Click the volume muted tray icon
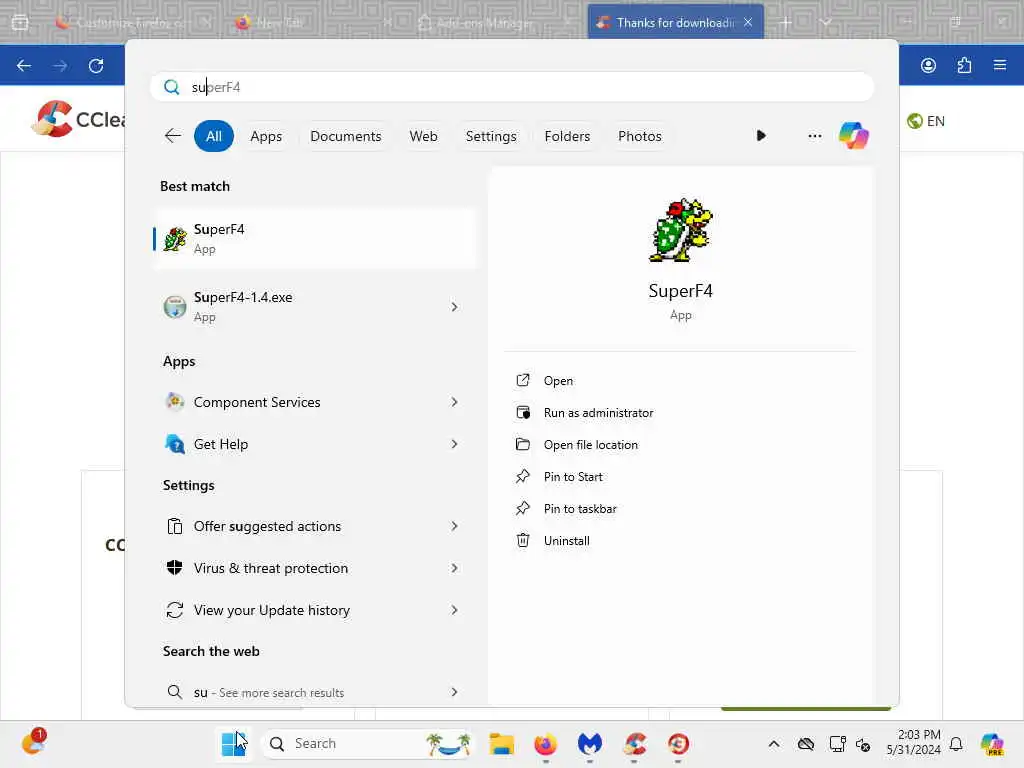This screenshot has height=768, width=1024. (x=863, y=744)
